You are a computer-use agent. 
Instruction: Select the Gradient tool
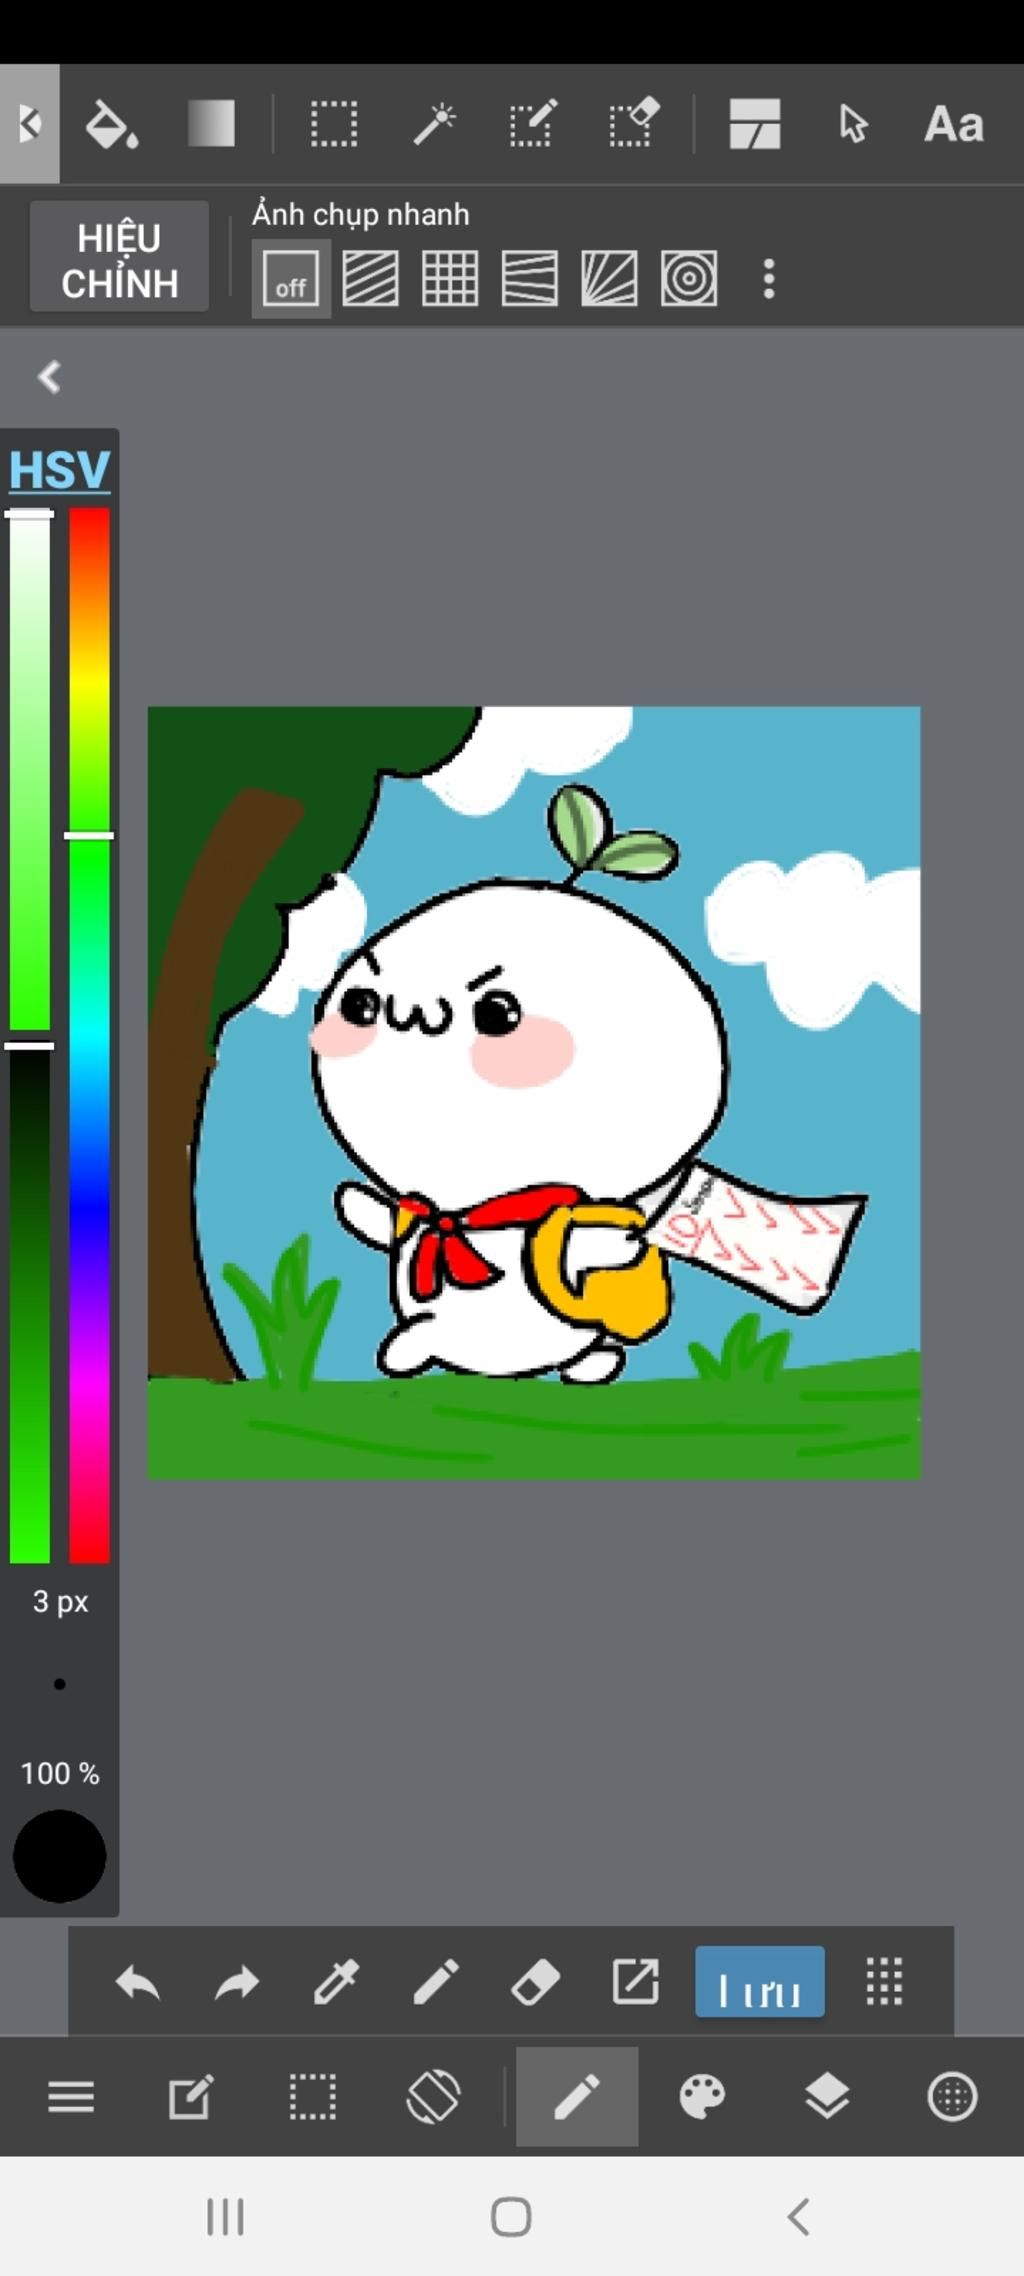(x=211, y=124)
